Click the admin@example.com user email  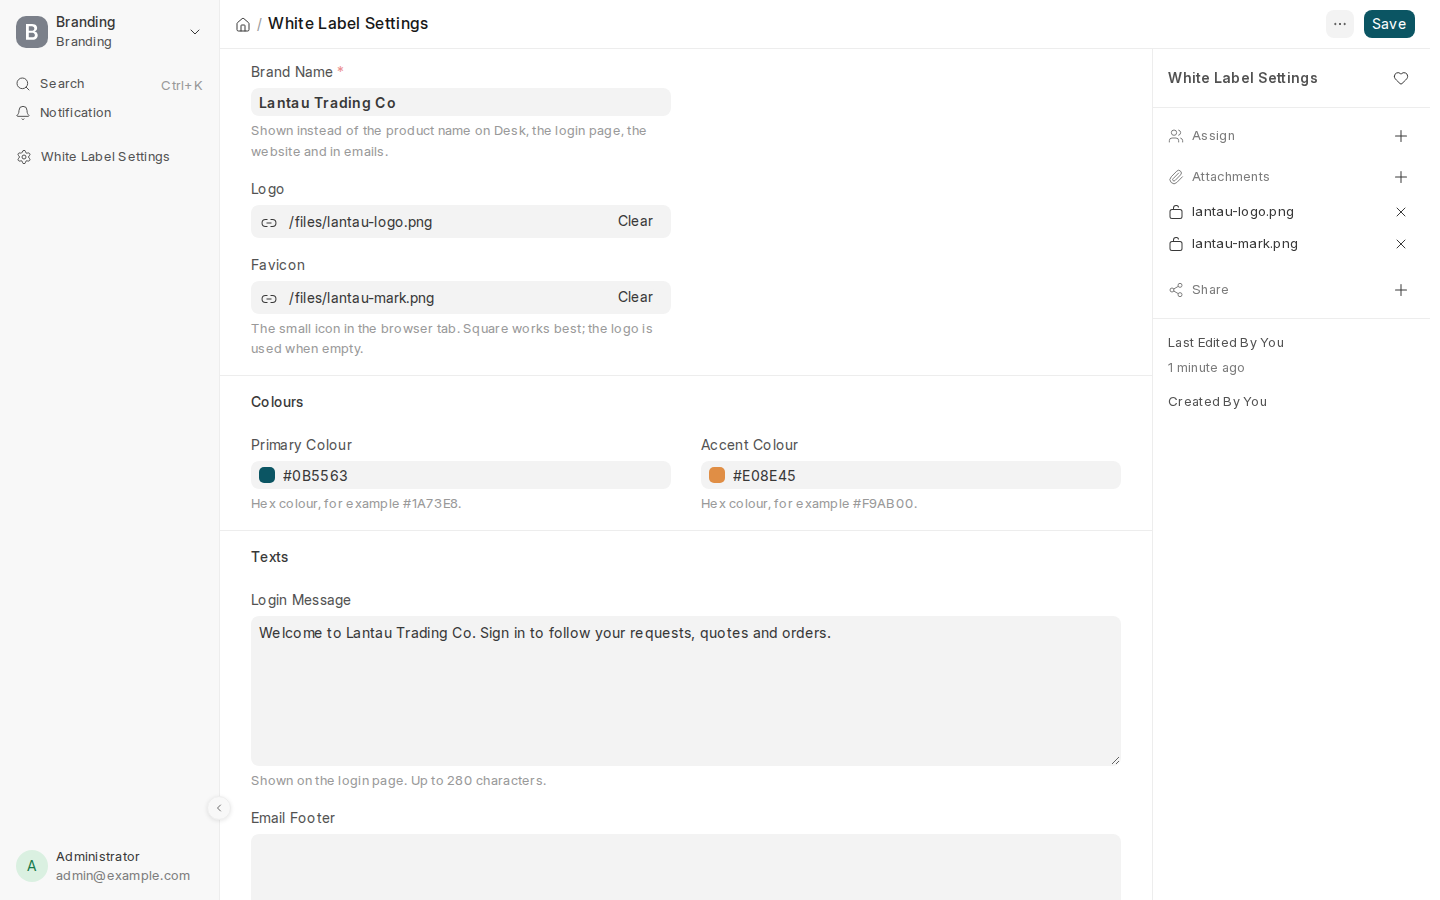click(x=123, y=876)
